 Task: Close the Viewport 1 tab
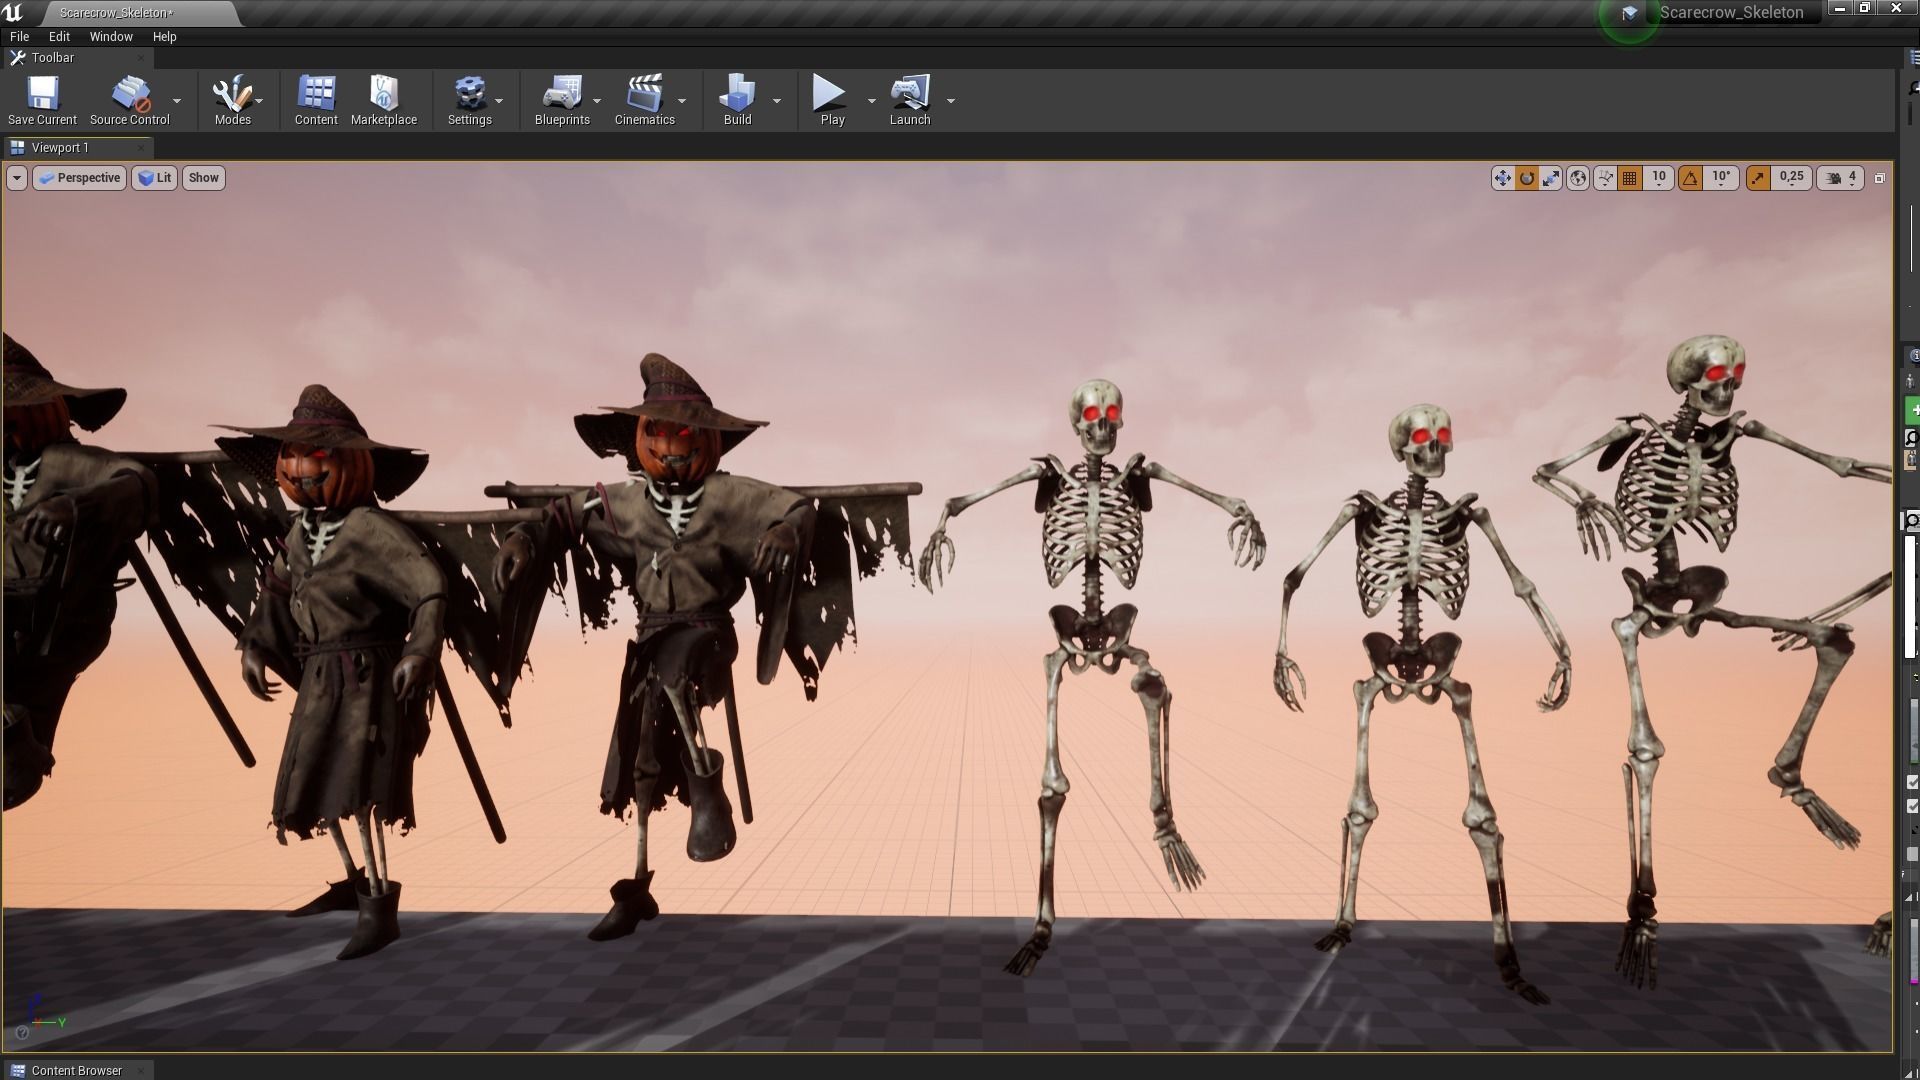click(x=141, y=148)
